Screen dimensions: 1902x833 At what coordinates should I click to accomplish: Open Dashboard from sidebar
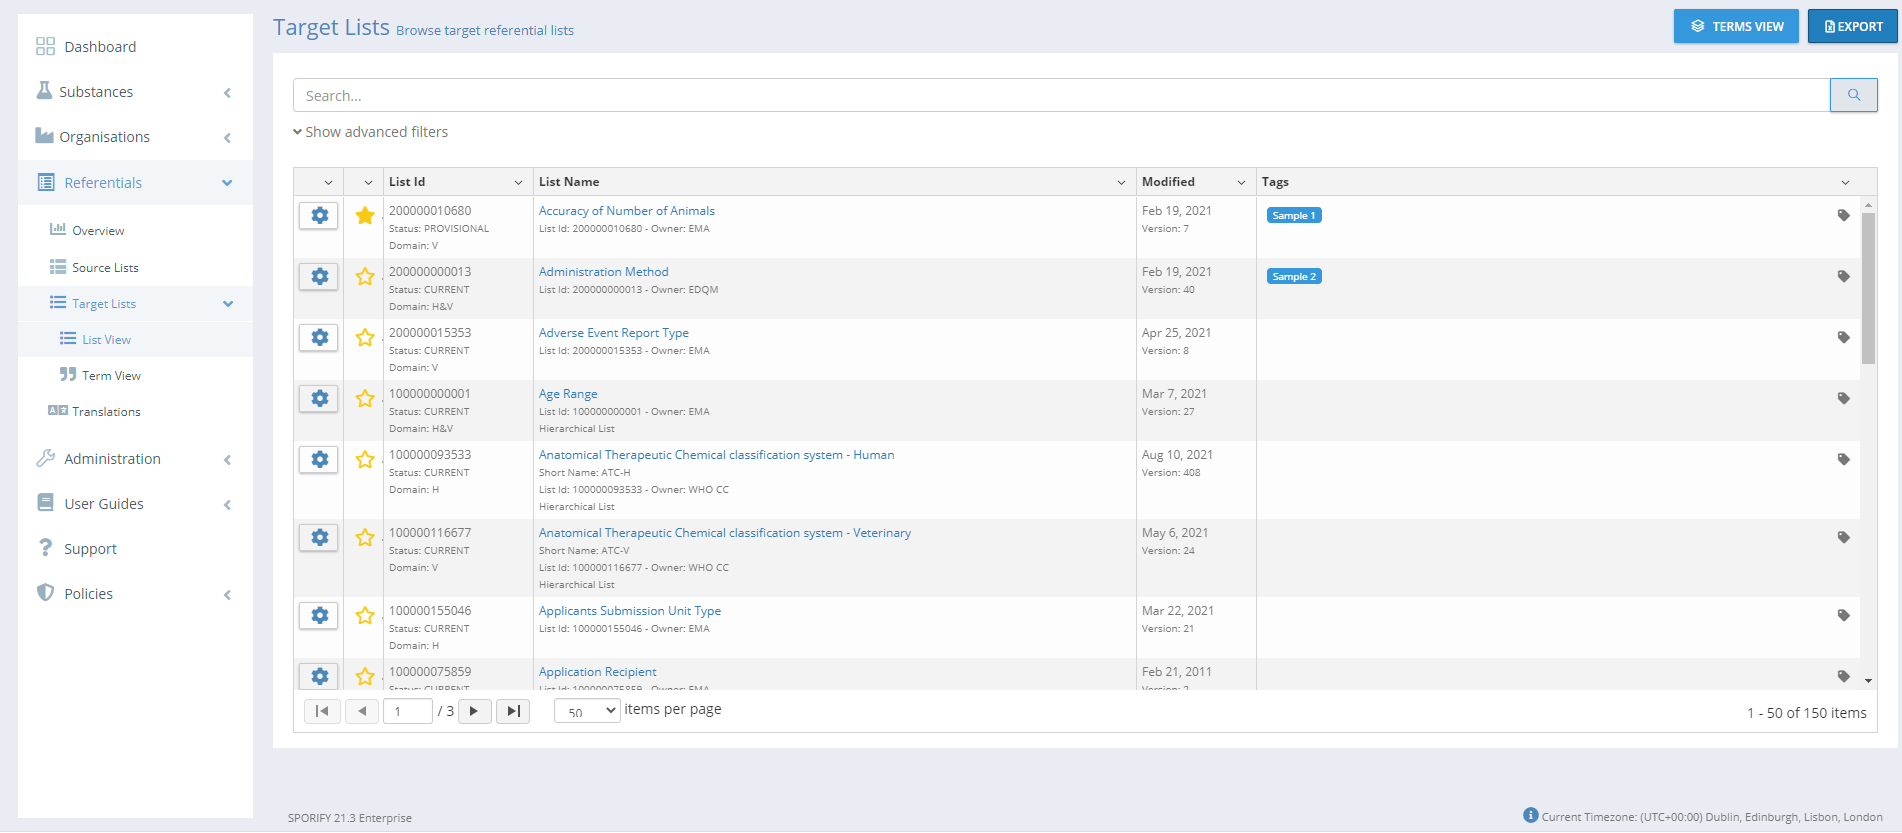(x=100, y=47)
